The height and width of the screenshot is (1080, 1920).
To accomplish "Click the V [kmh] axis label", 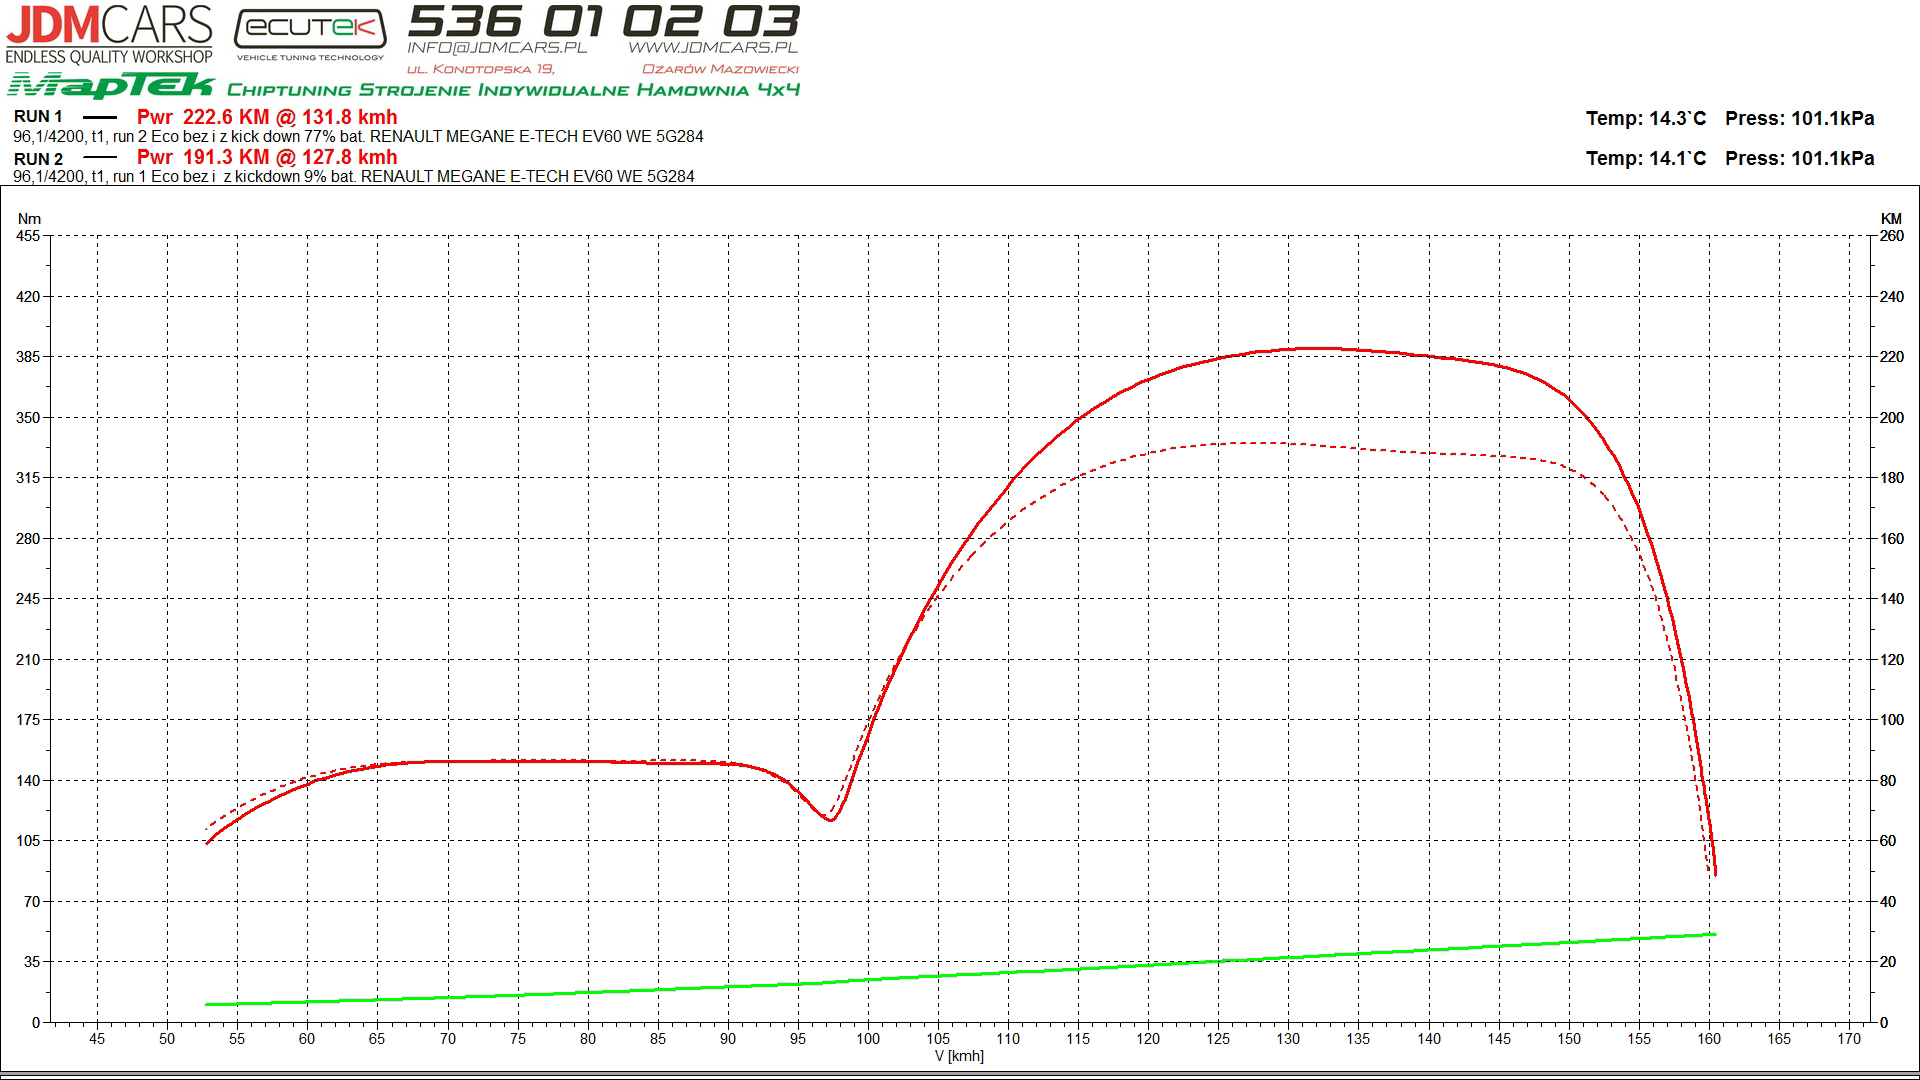I will click(x=959, y=1056).
